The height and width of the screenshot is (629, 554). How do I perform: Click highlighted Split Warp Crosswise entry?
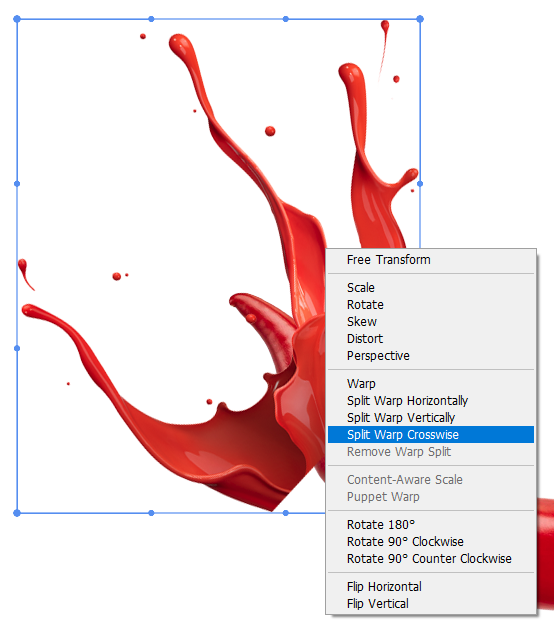[431, 435]
